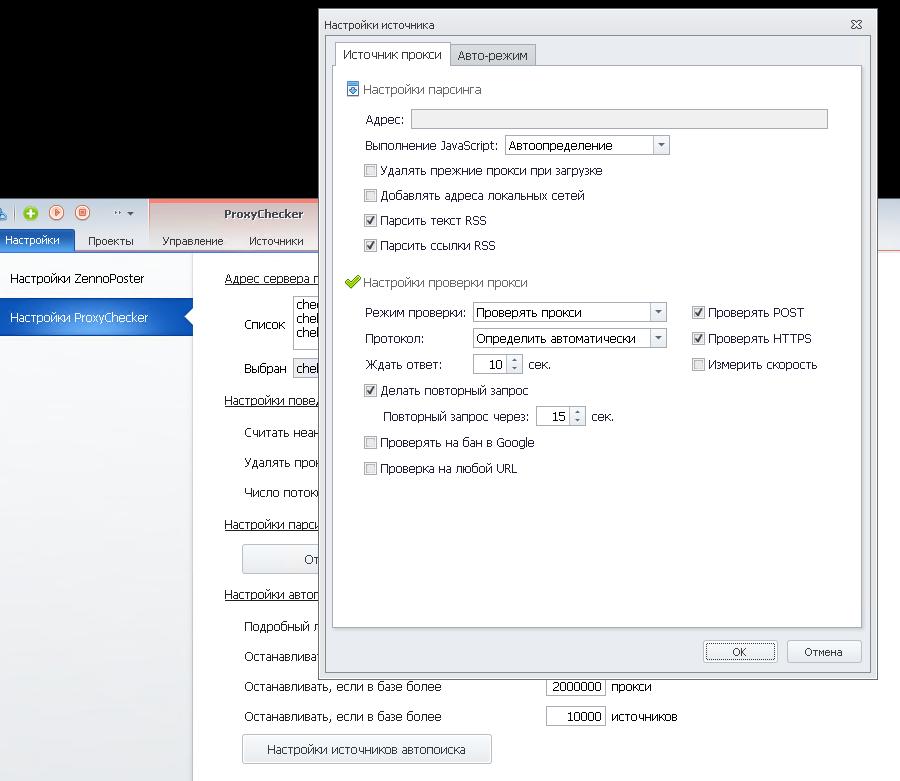
Task: Open the Настройки ribbon tab
Action: pyautogui.click(x=33, y=240)
